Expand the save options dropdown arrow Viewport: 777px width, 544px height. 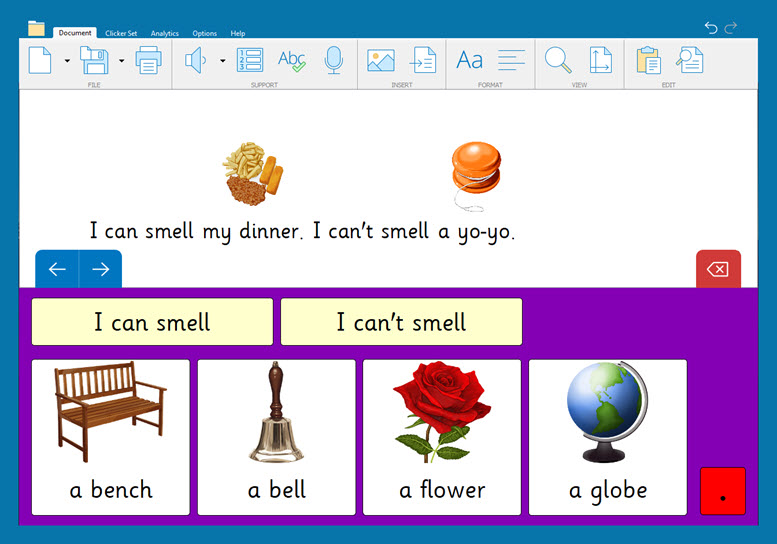(121, 61)
